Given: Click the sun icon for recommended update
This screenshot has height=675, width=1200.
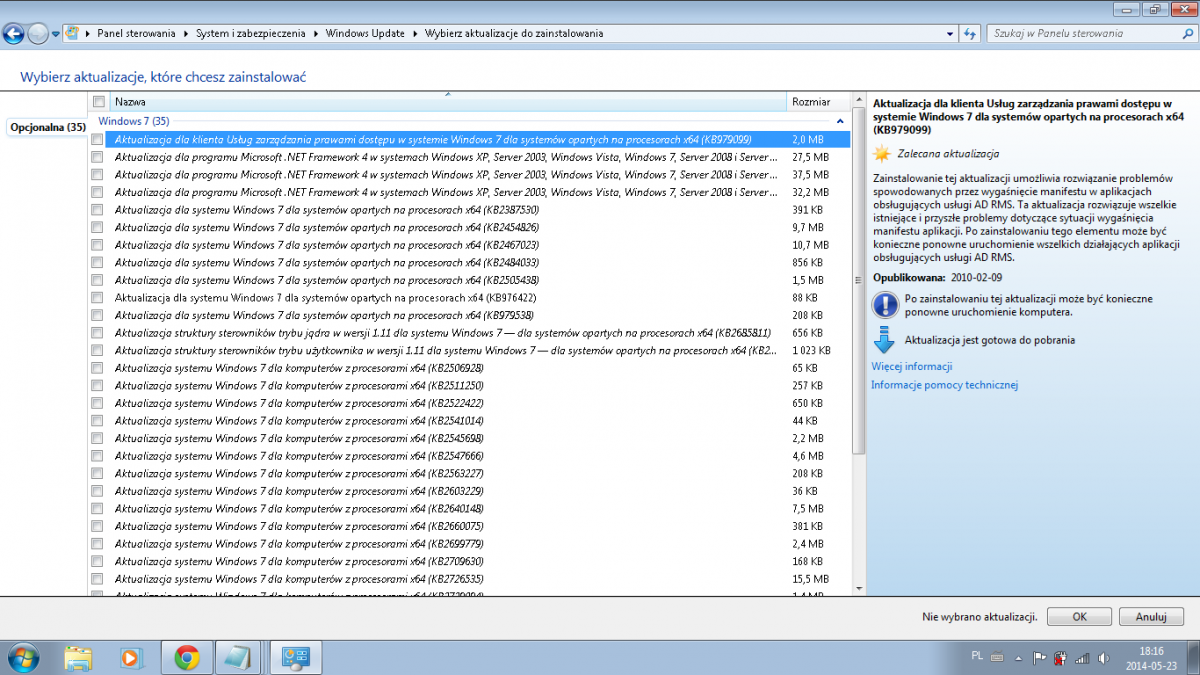Looking at the screenshot, I should click(x=881, y=154).
